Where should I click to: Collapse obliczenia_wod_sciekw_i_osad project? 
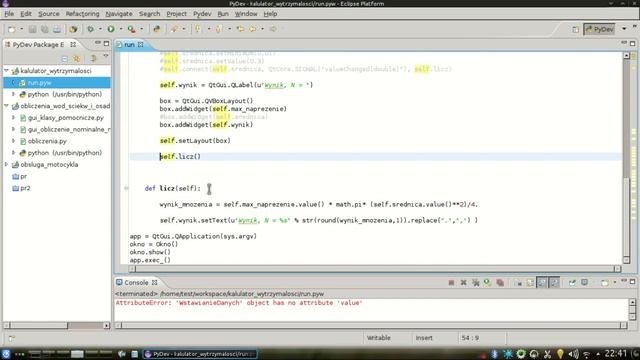click(7, 106)
